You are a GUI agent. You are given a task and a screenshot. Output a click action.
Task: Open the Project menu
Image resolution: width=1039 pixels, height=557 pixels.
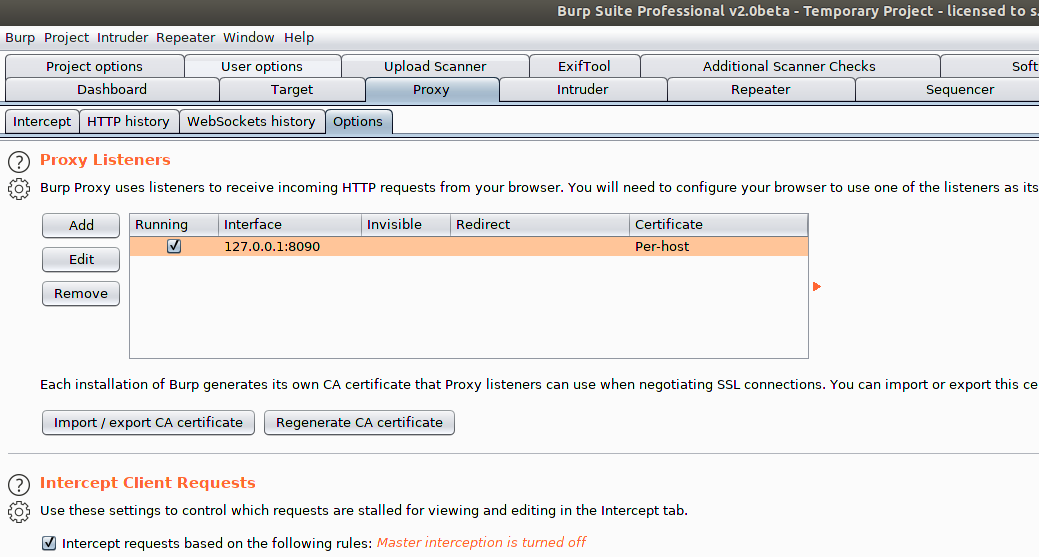coord(66,38)
